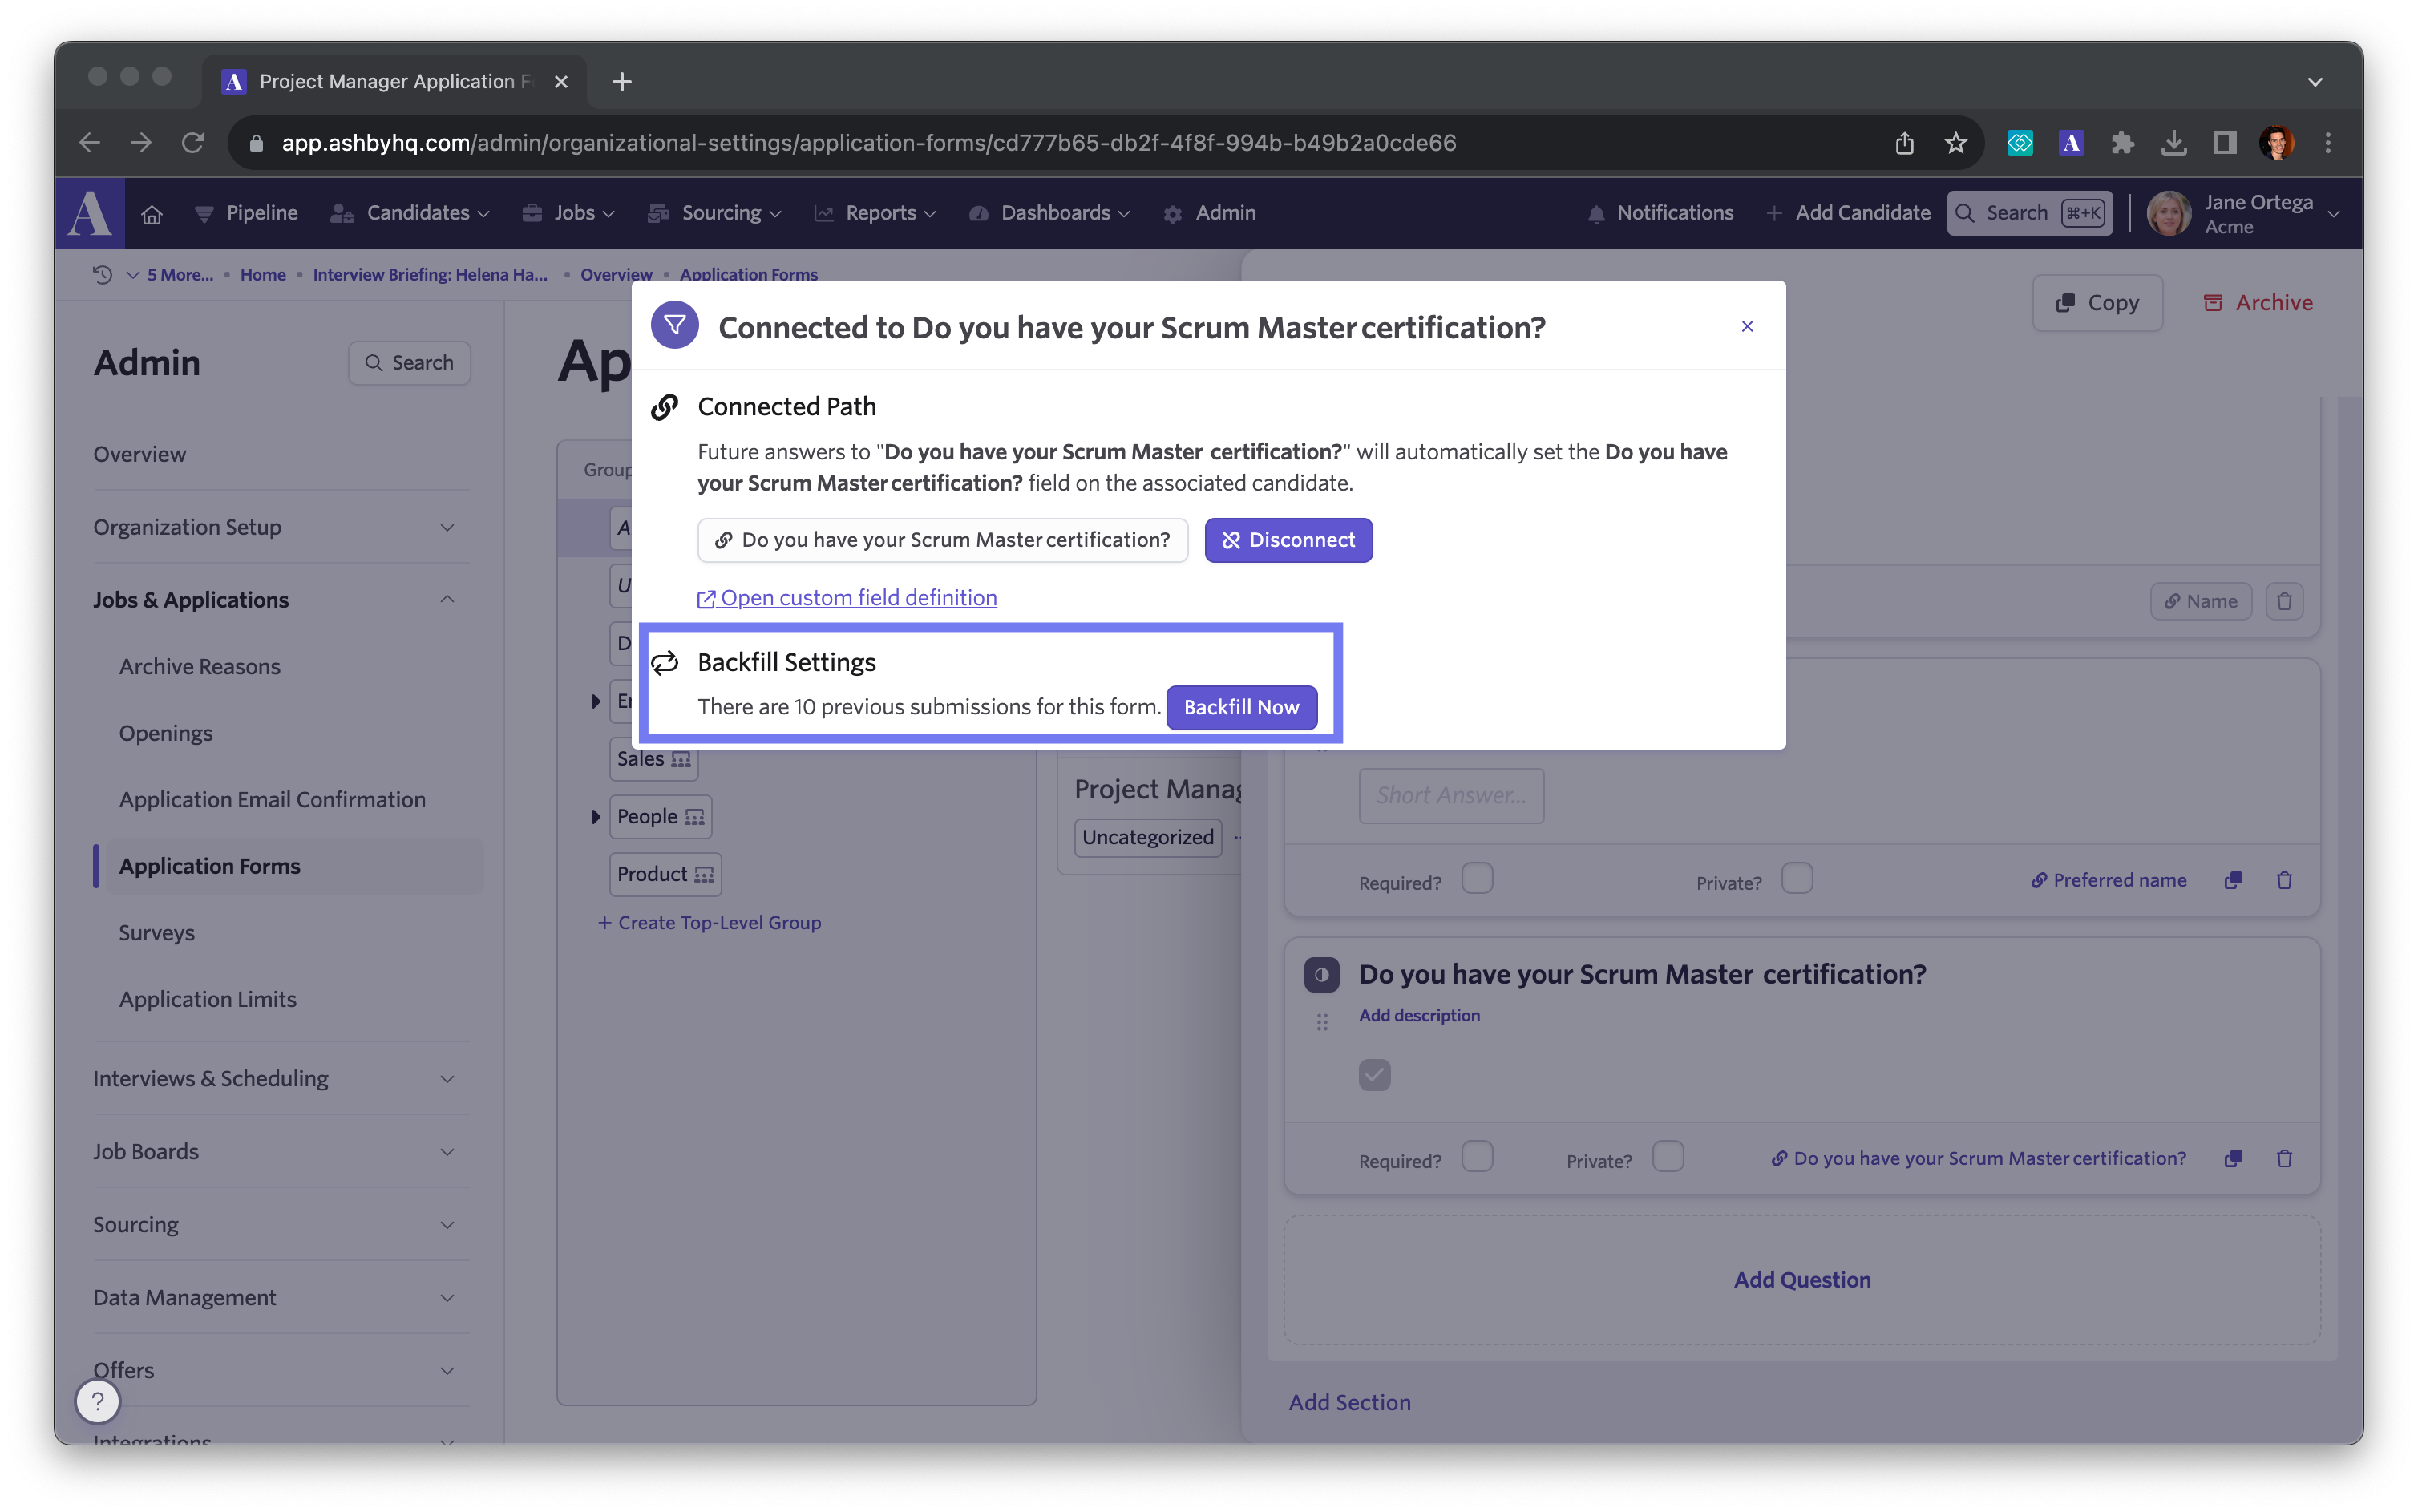
Task: Click the funnel/filter icon in modal header
Action: [677, 325]
